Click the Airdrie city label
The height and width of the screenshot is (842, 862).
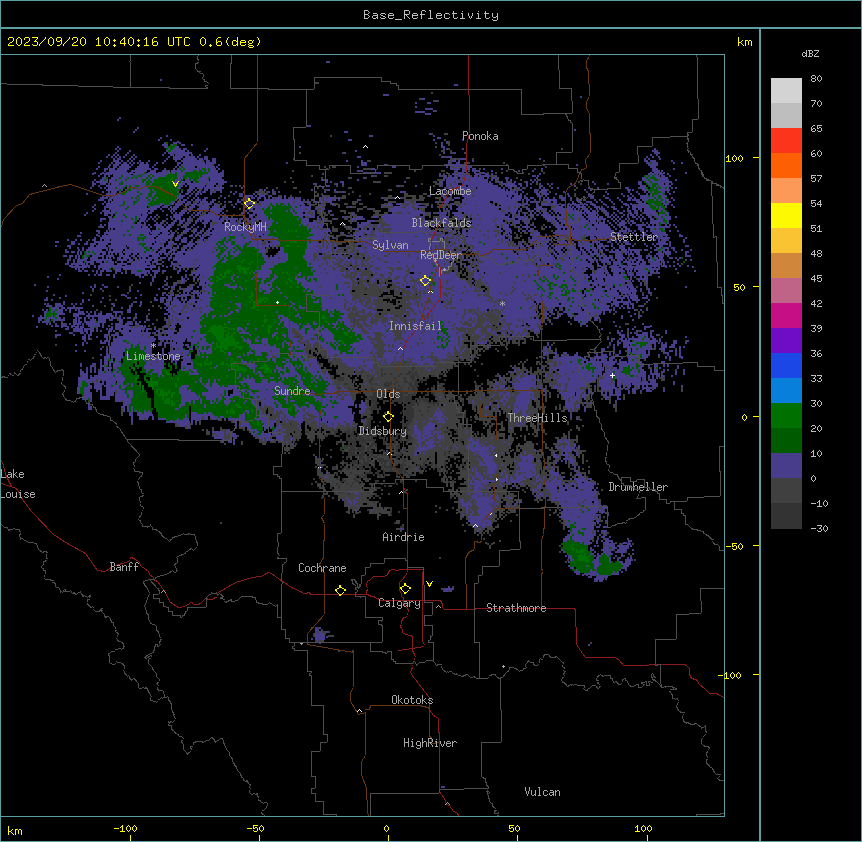403,537
